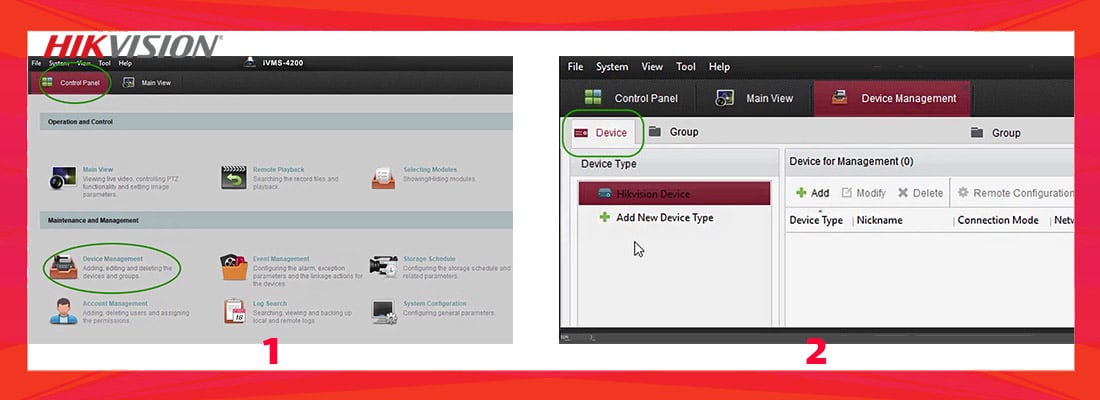The width and height of the screenshot is (1100, 400).
Task: Click the Nickname column header
Action: (x=880, y=220)
